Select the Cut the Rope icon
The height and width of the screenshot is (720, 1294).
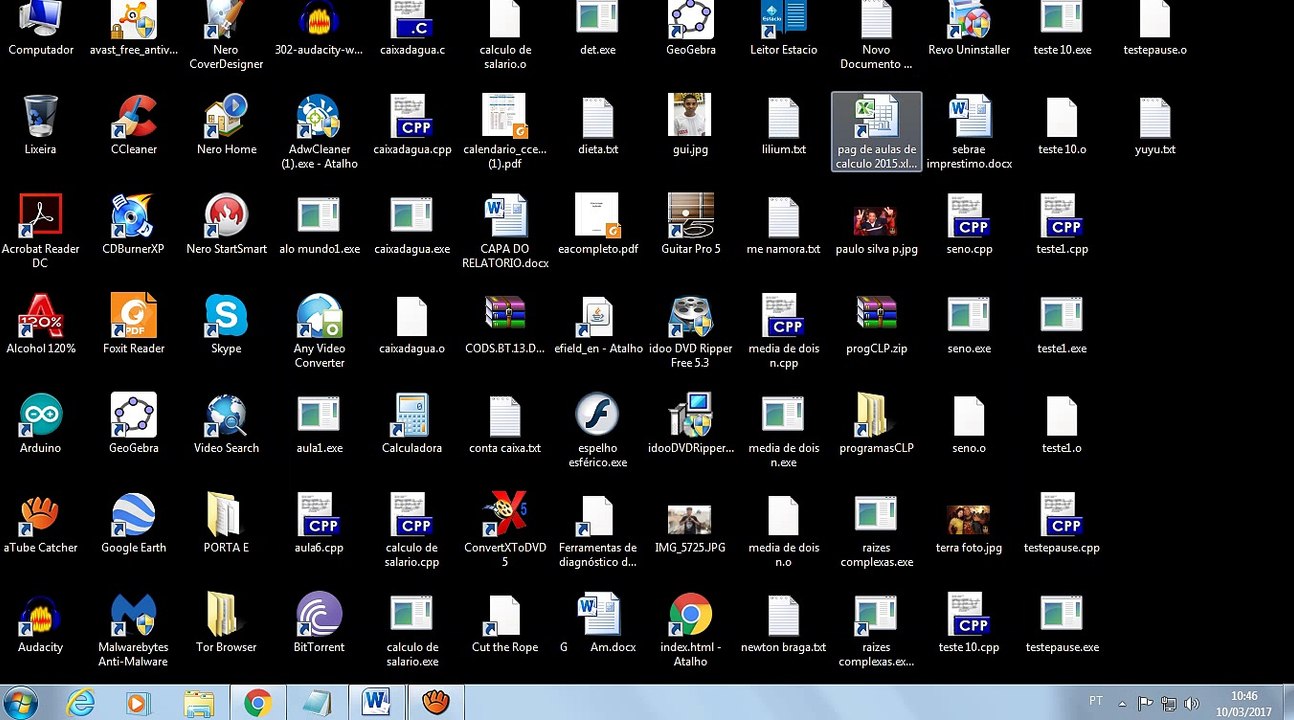pos(505,623)
